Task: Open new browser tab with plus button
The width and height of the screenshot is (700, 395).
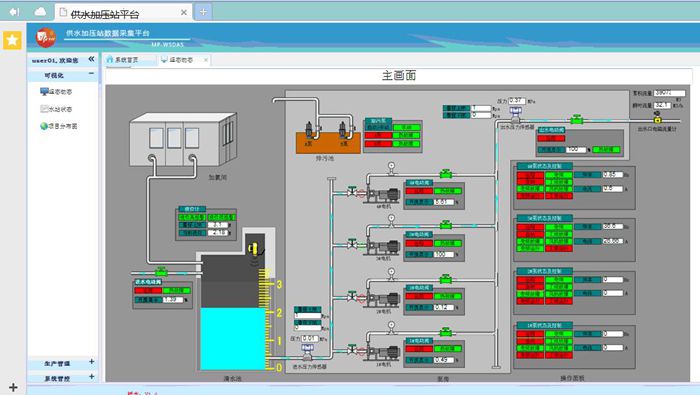Action: coord(203,12)
